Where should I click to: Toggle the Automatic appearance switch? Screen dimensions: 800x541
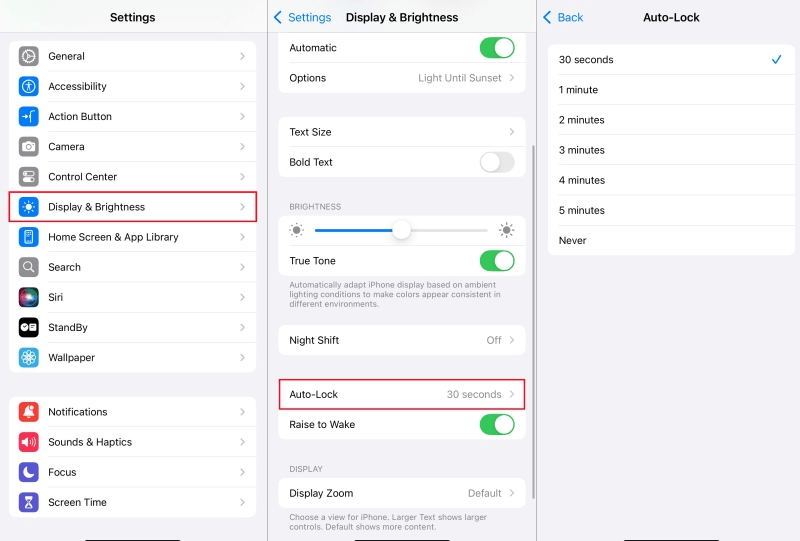[x=497, y=48]
